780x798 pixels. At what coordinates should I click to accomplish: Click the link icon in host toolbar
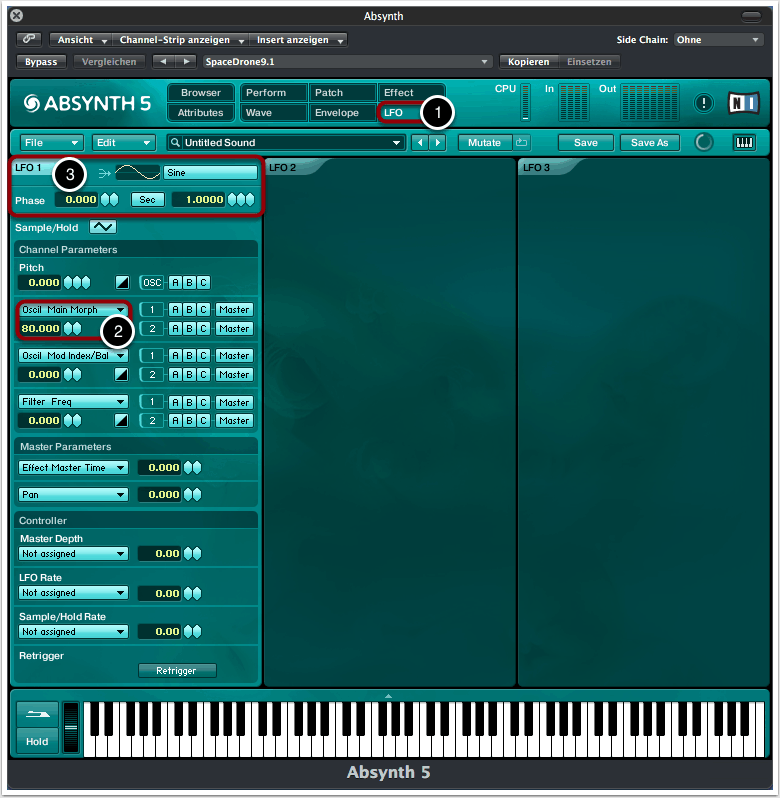point(29,40)
